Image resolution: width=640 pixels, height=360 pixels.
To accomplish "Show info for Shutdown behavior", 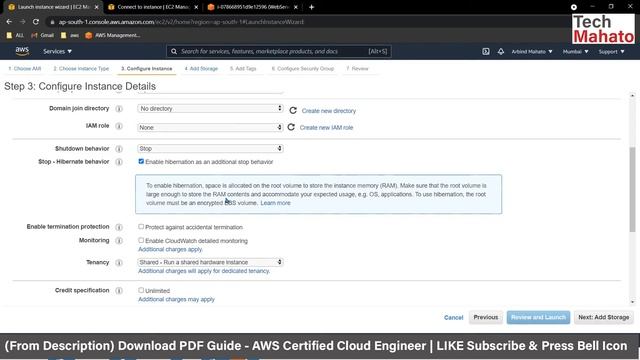I will tap(119, 149).
